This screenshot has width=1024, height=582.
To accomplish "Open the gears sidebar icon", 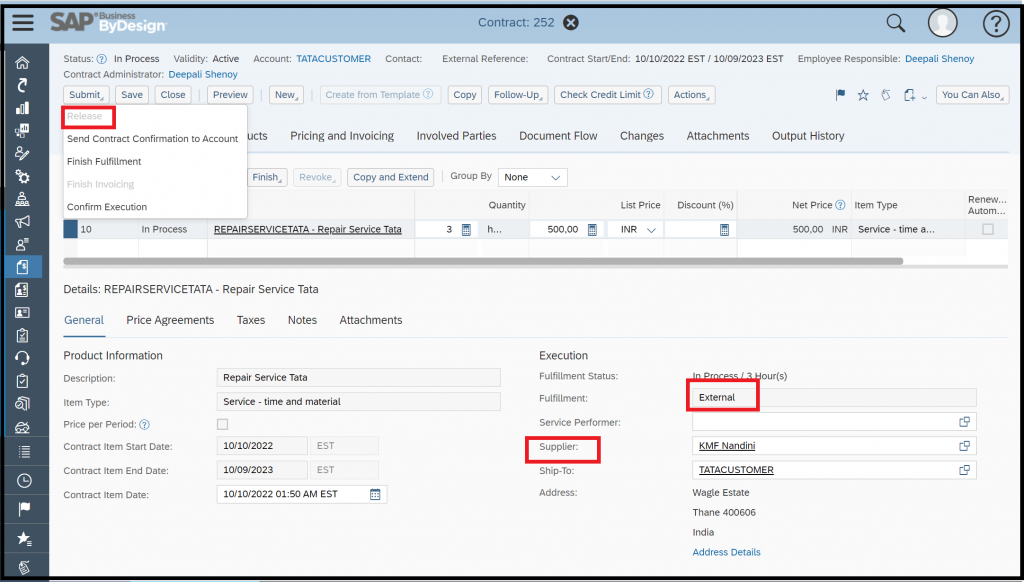I will [22, 176].
